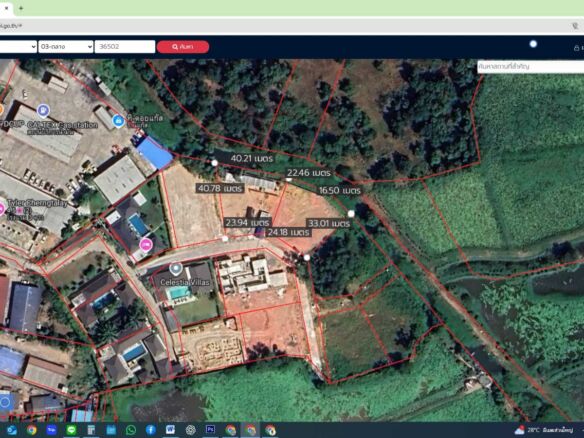The image size is (584, 438).
Task: Expand the leftmost province dropdown
Action: (18, 47)
